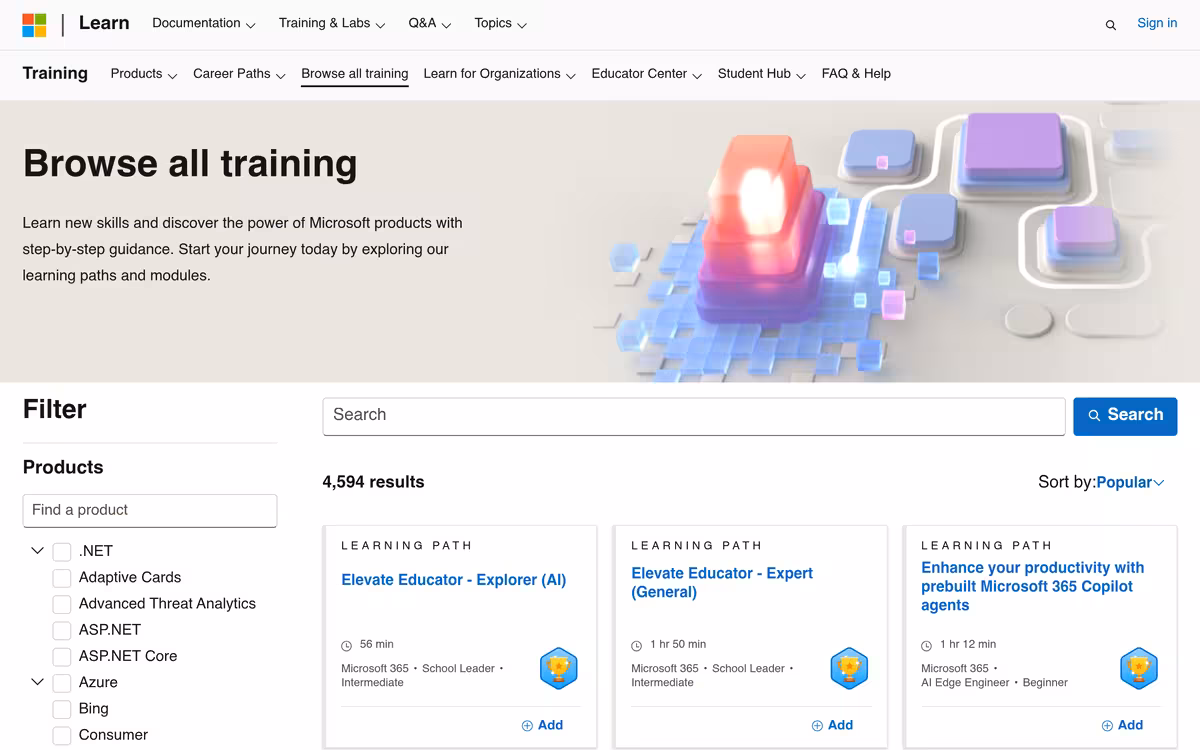Expand the .NET product tree chevron

click(37, 551)
